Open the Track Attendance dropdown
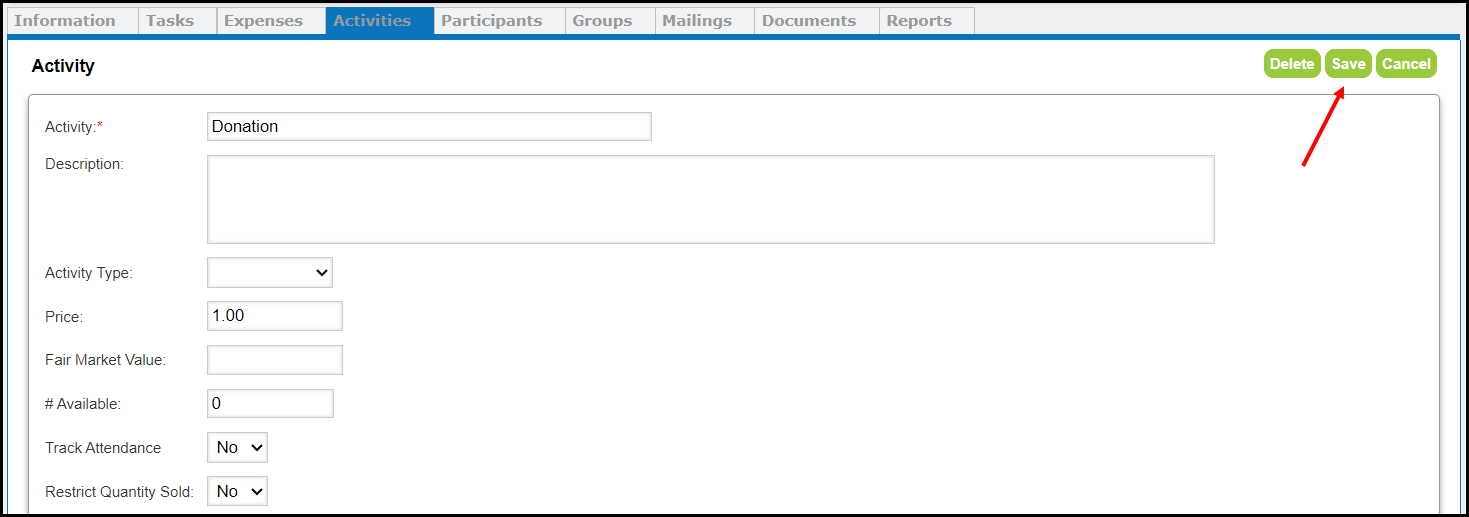Screen dimensions: 1469x517 pyautogui.click(x=237, y=448)
